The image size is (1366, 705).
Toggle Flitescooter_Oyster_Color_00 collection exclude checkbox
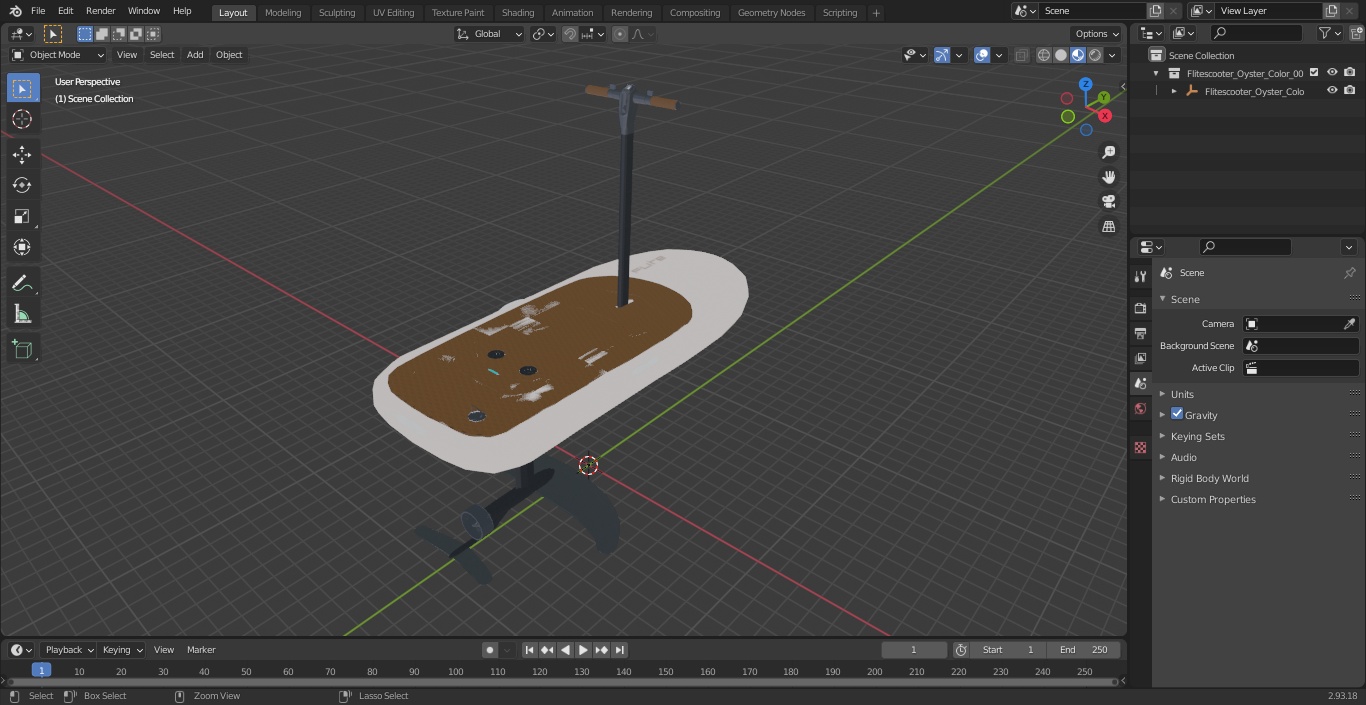tap(1314, 73)
